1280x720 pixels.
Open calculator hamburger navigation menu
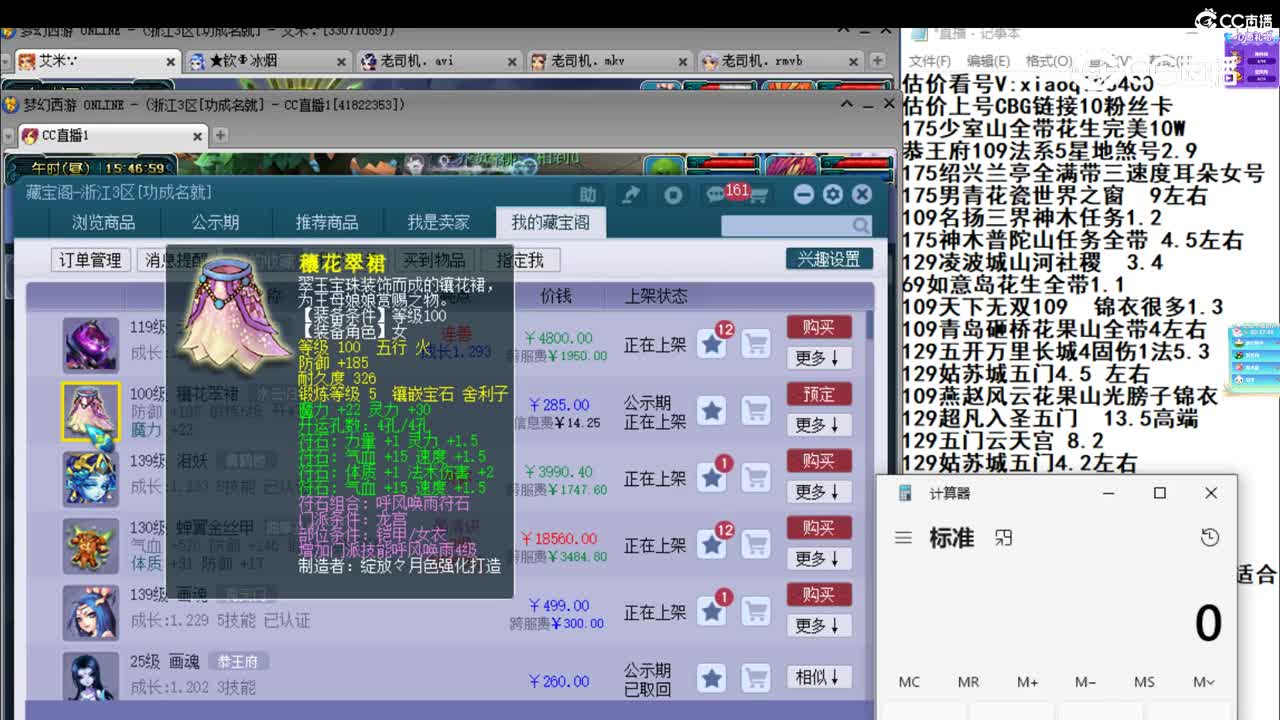(x=903, y=538)
